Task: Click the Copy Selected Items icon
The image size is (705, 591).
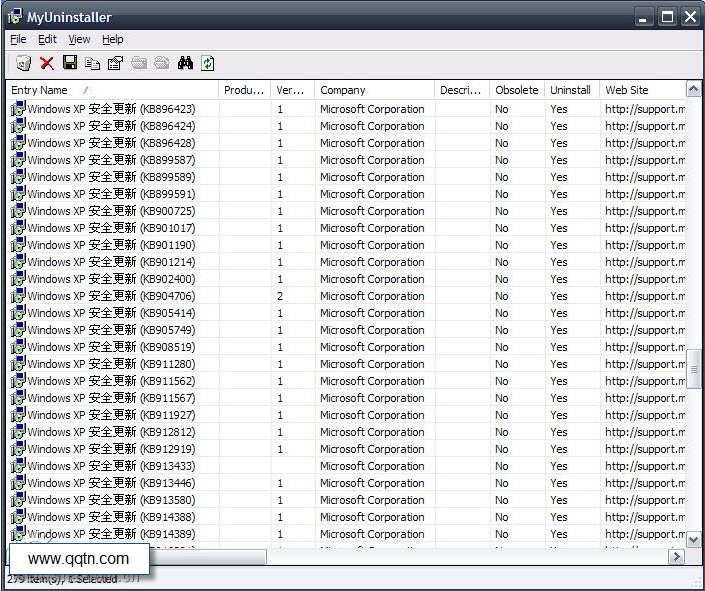Action: tap(93, 63)
